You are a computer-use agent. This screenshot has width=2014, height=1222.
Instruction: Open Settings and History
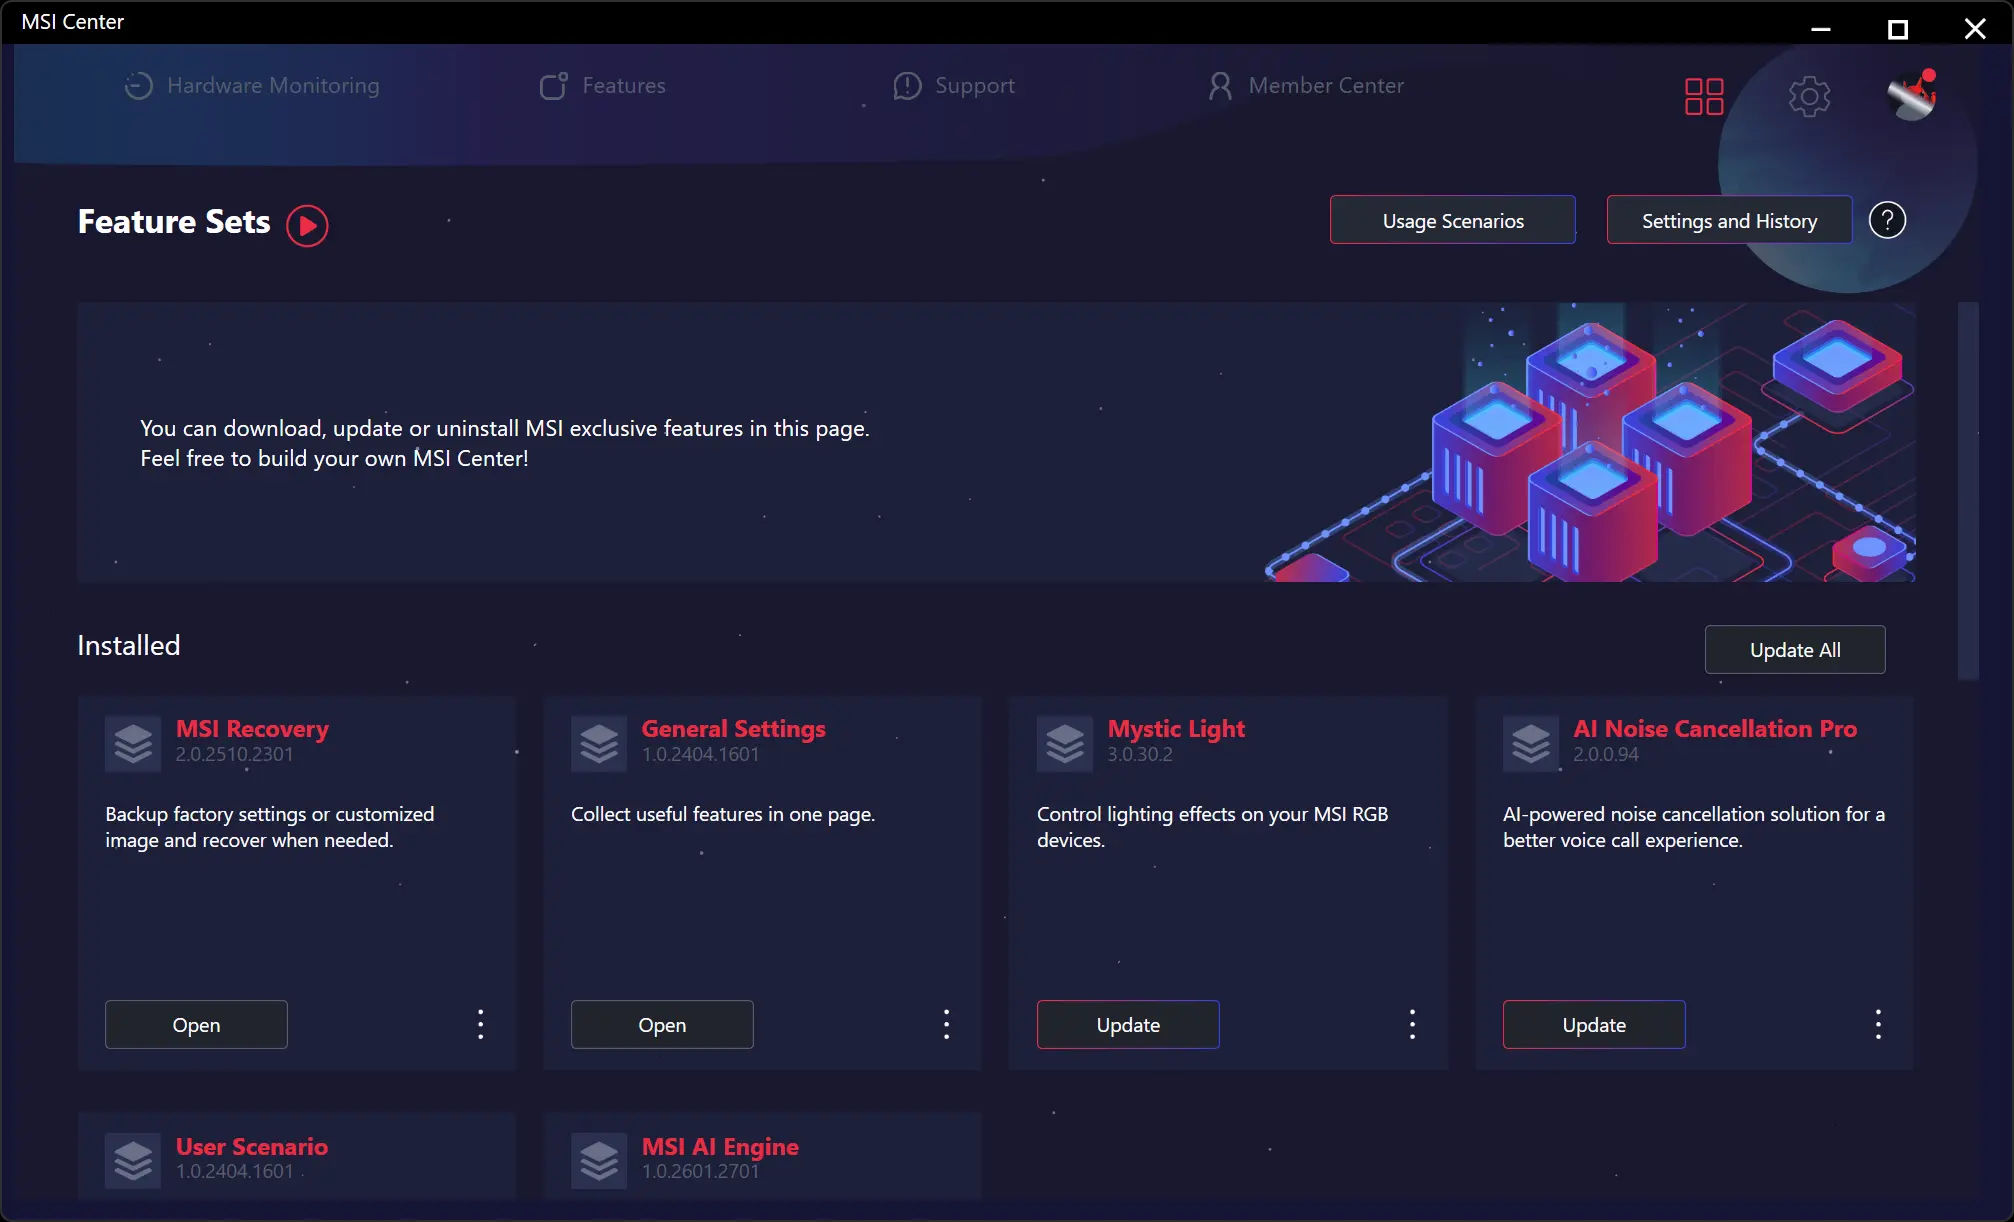click(x=1729, y=220)
